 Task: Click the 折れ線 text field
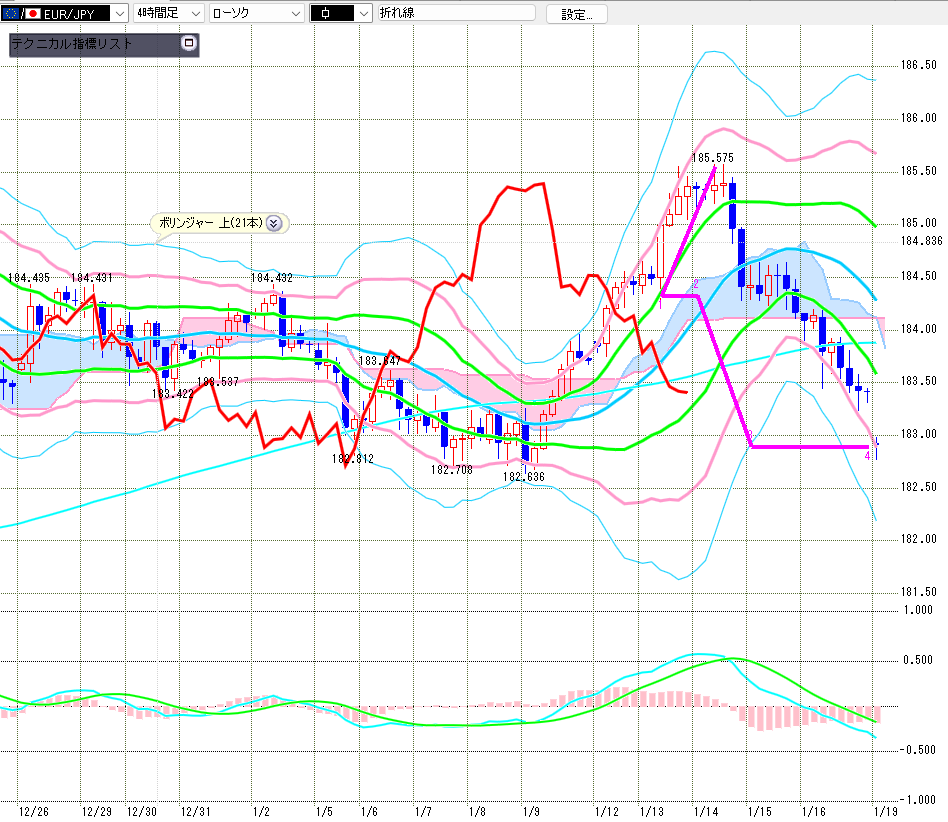pos(456,14)
